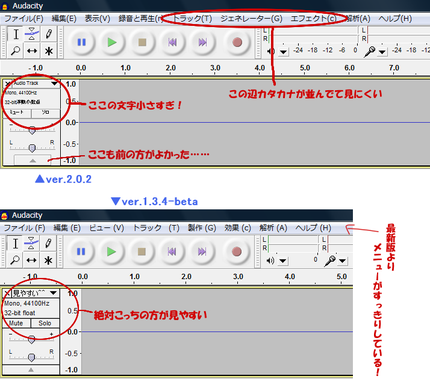Screen dimensions: 430x379
Task: Select the Selection tool in the ver.1.3.4-beta window
Action: click(x=15, y=243)
